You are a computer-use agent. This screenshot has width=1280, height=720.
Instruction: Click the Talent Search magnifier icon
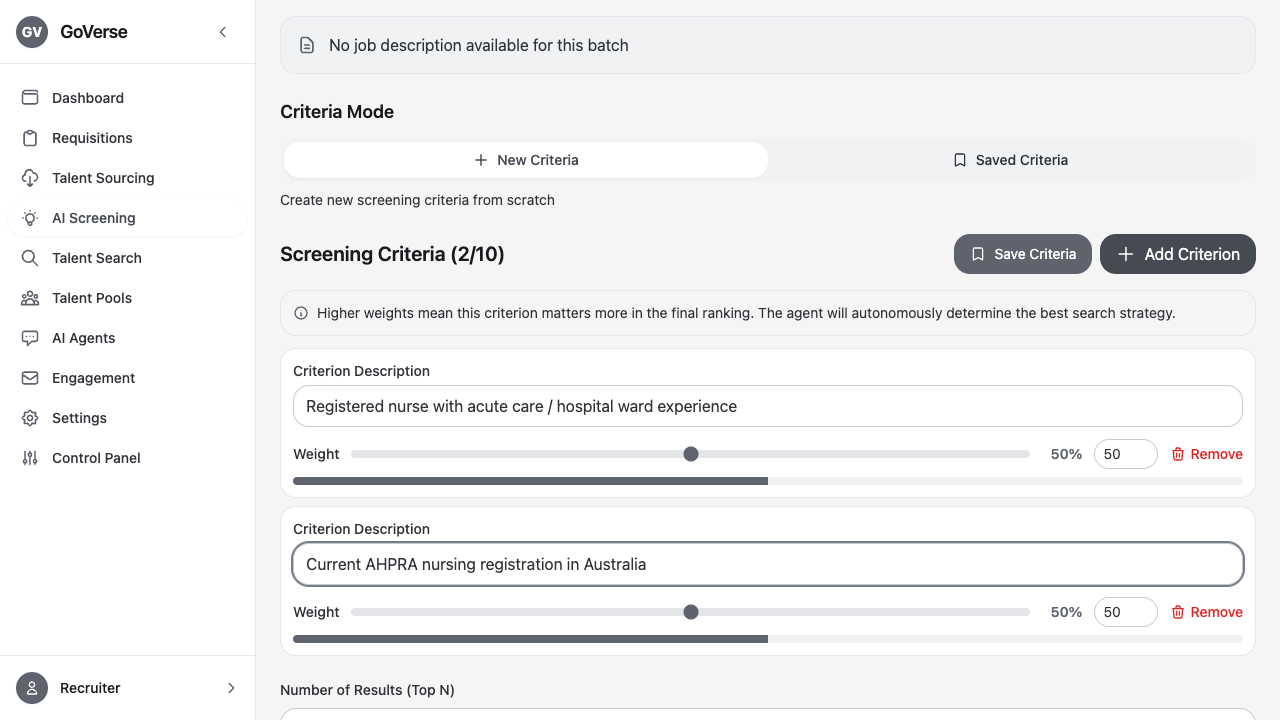[x=30, y=258]
